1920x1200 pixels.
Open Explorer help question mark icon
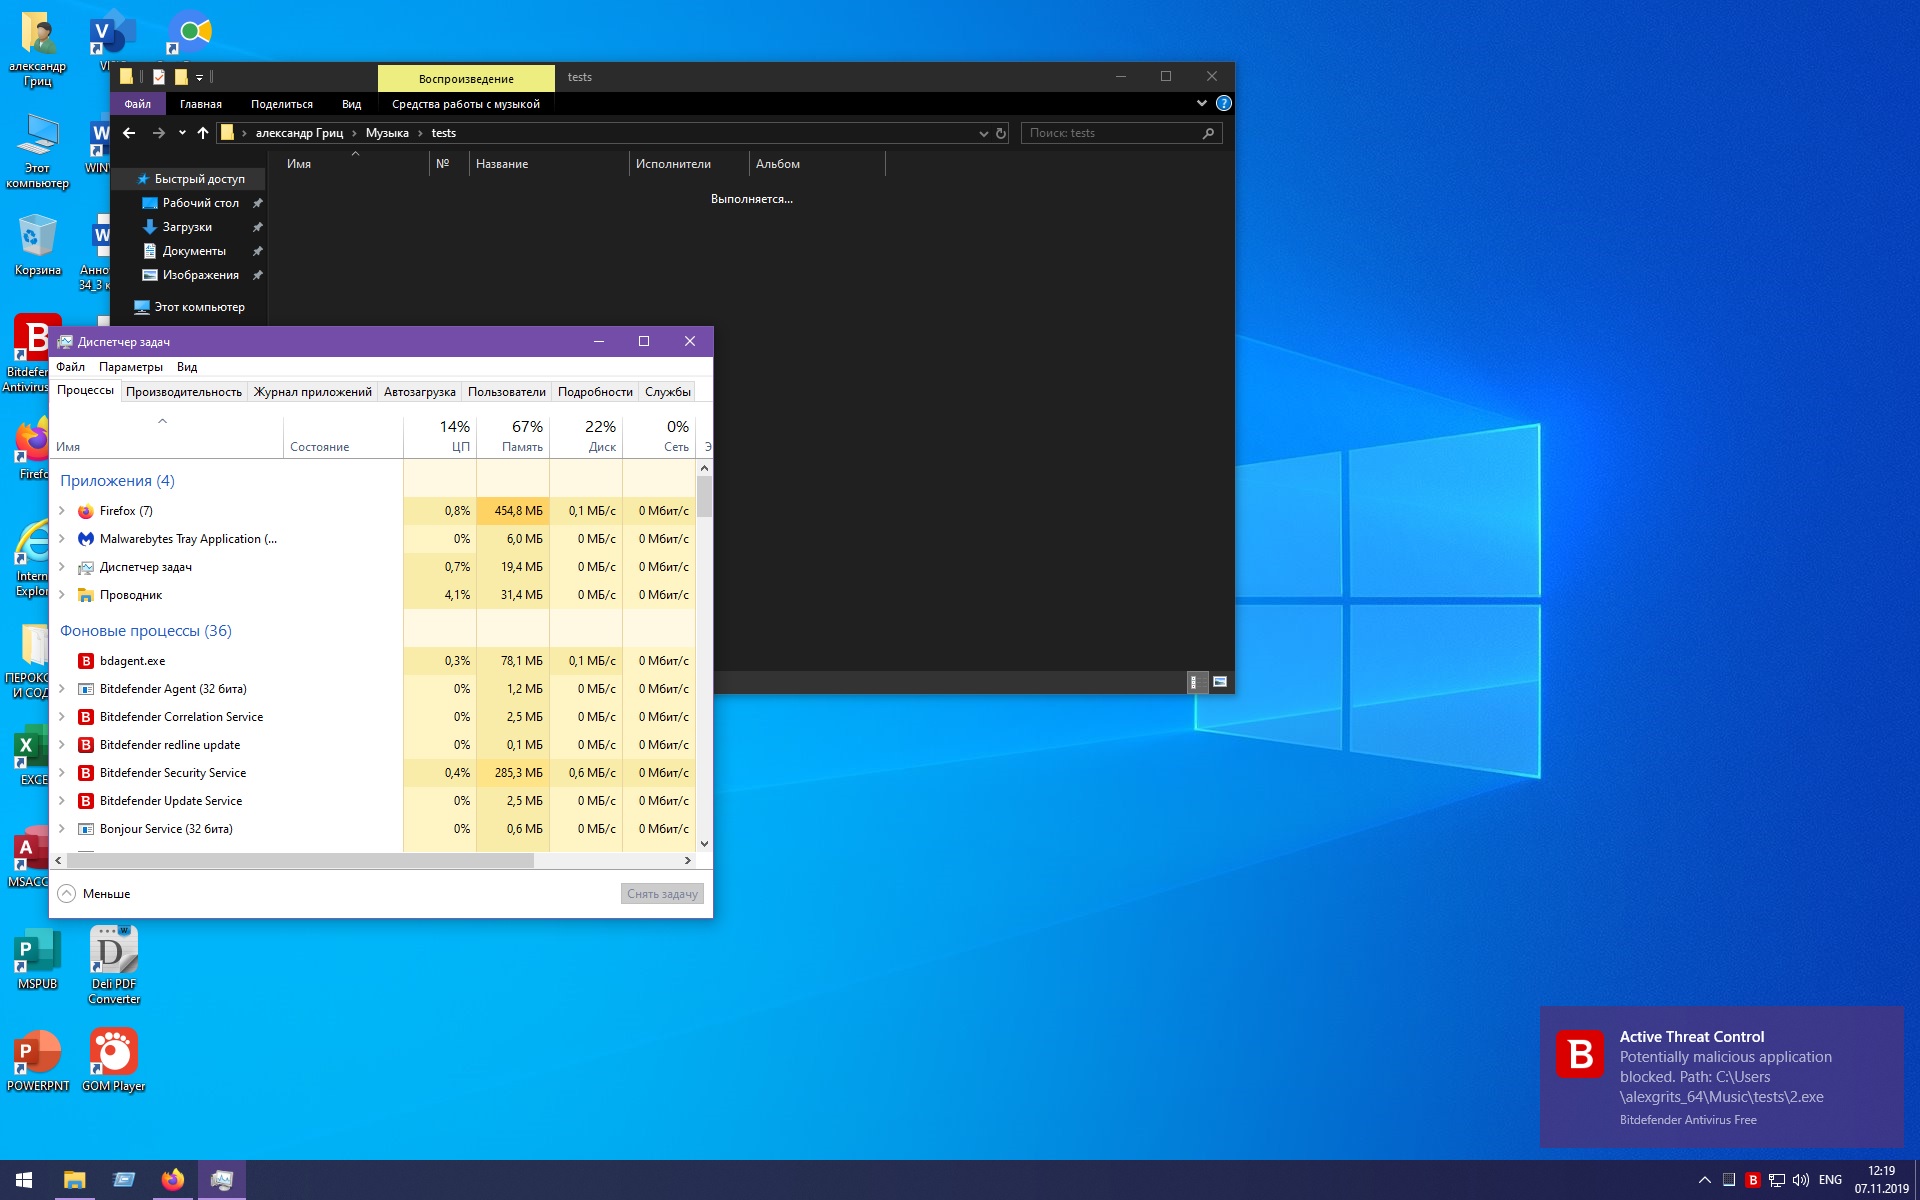click(x=1223, y=103)
